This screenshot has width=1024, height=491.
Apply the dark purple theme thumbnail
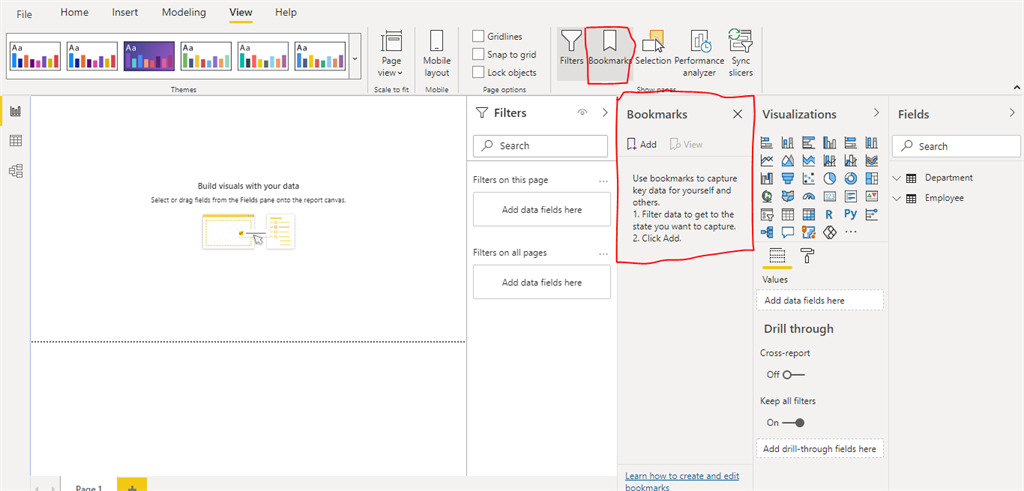[x=150, y=56]
